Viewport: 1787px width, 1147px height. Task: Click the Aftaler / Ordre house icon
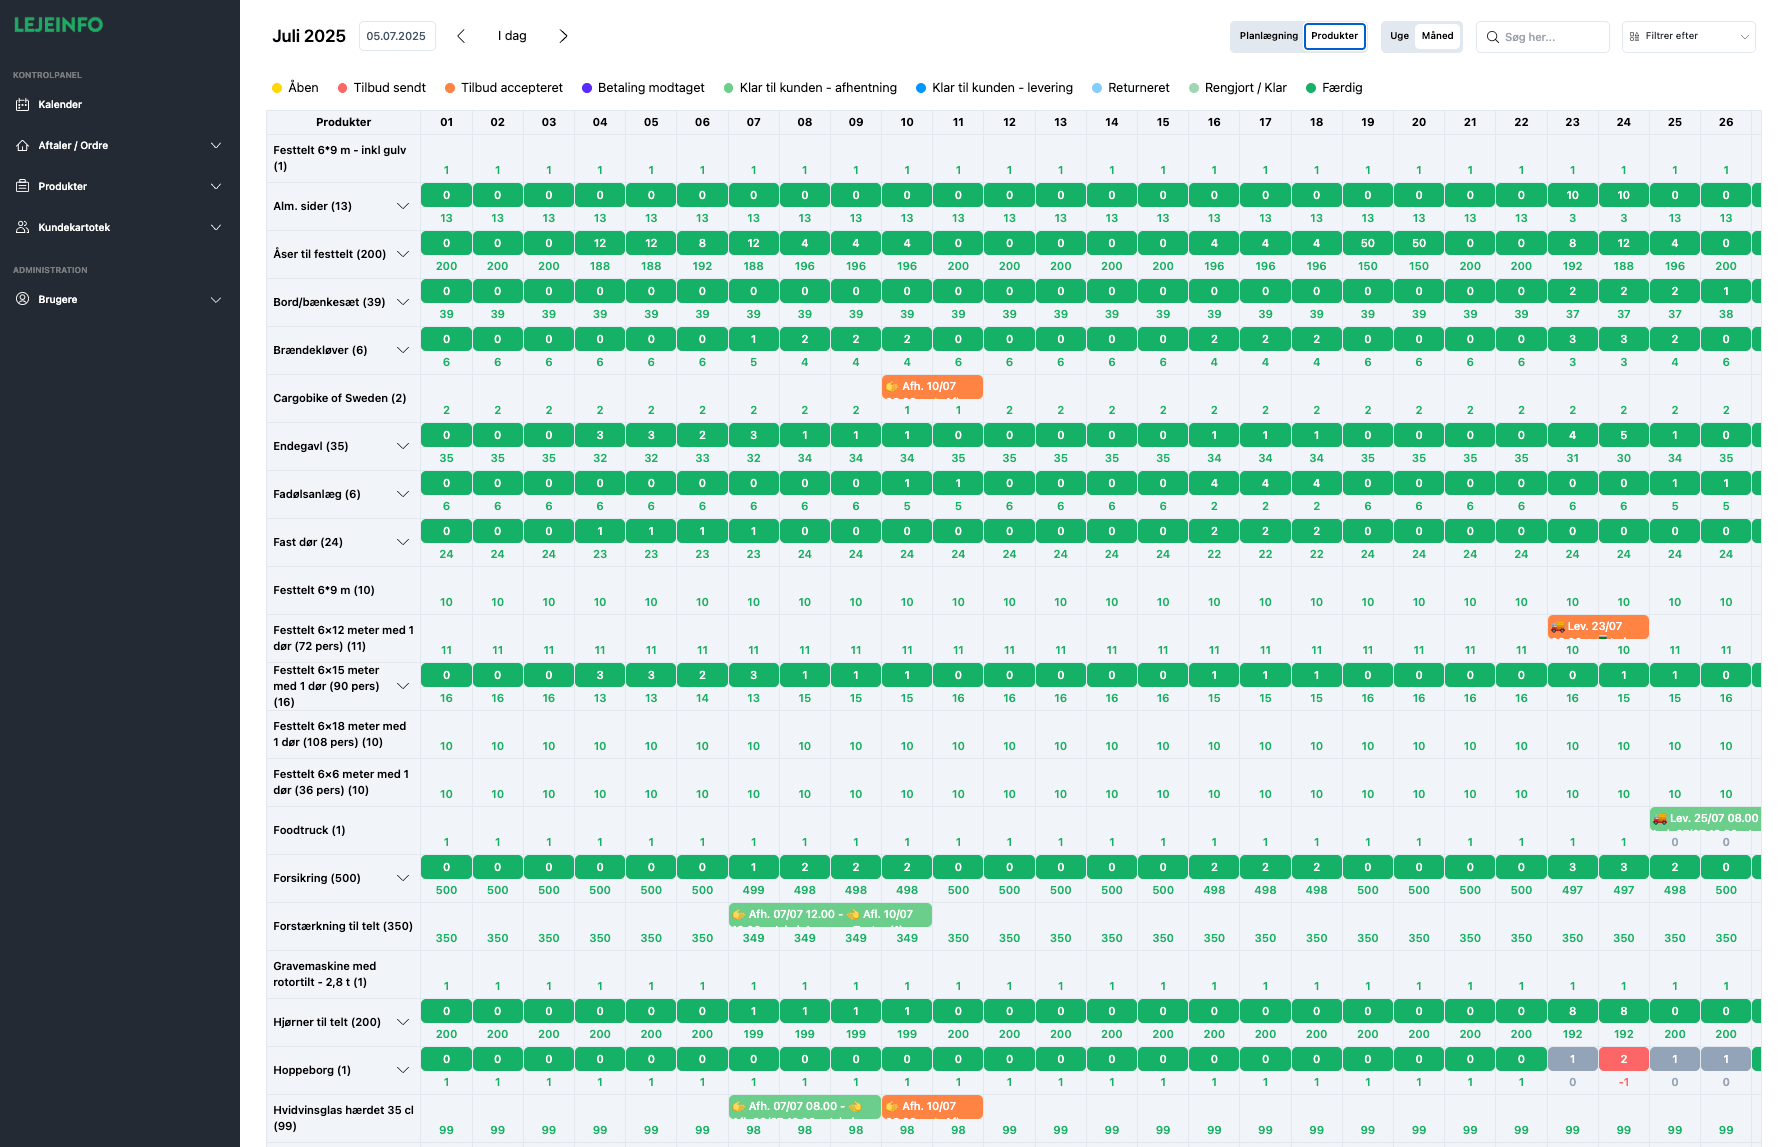tap(23, 146)
